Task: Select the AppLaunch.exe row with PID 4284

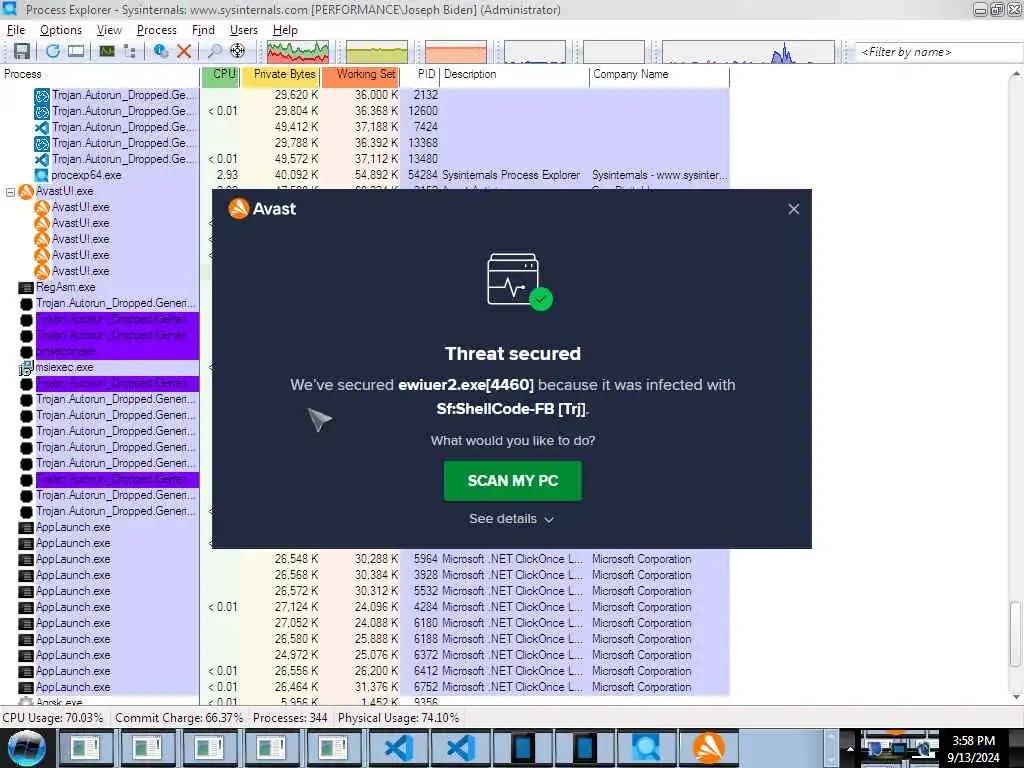Action: [364, 607]
